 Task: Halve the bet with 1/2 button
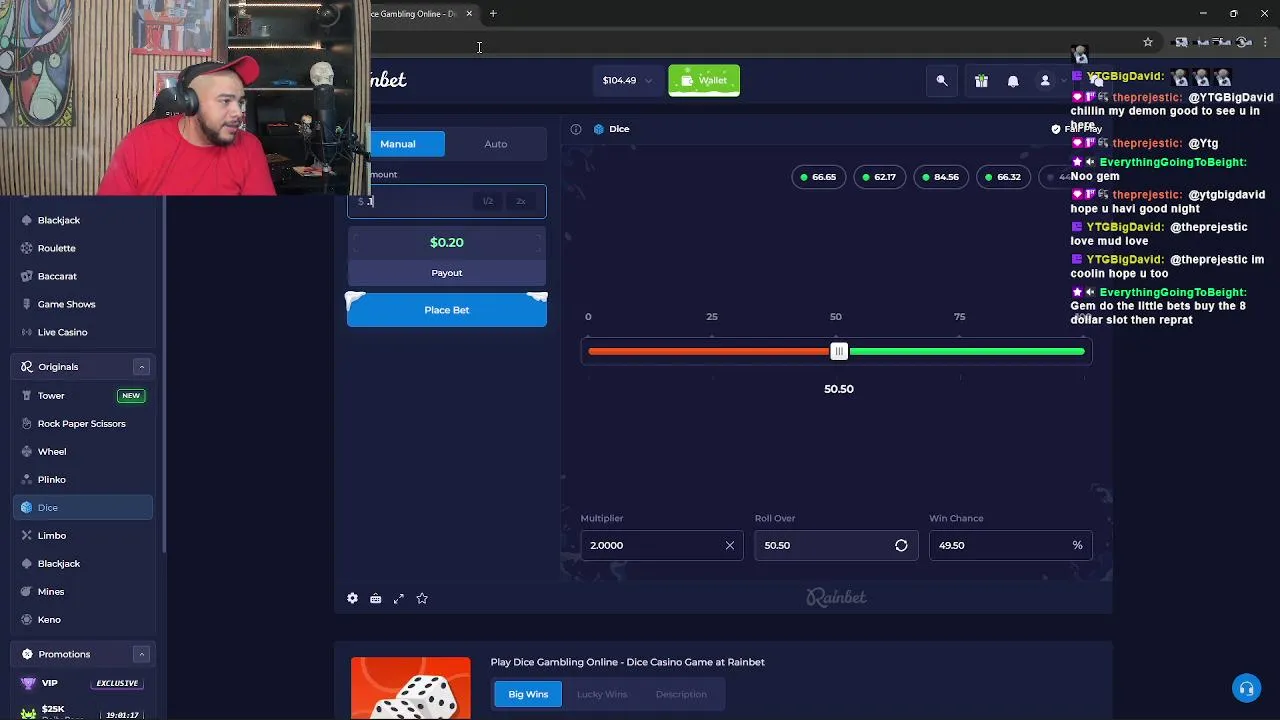pyautogui.click(x=488, y=201)
